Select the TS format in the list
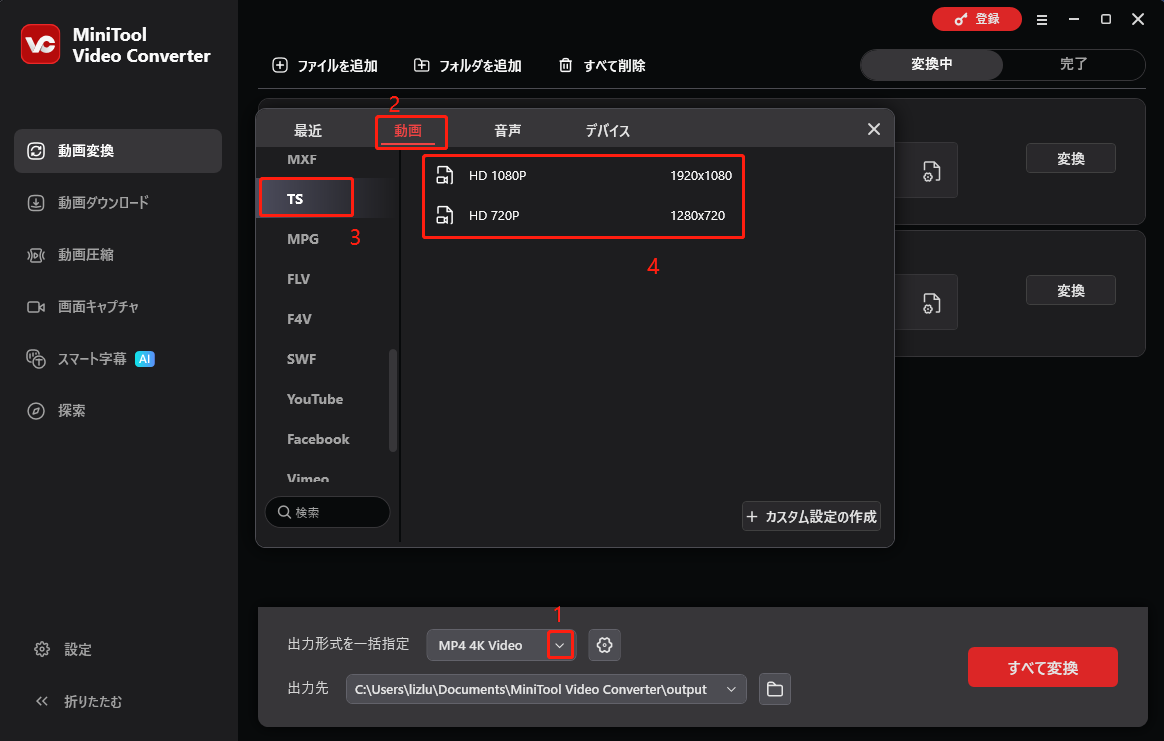 (306, 197)
